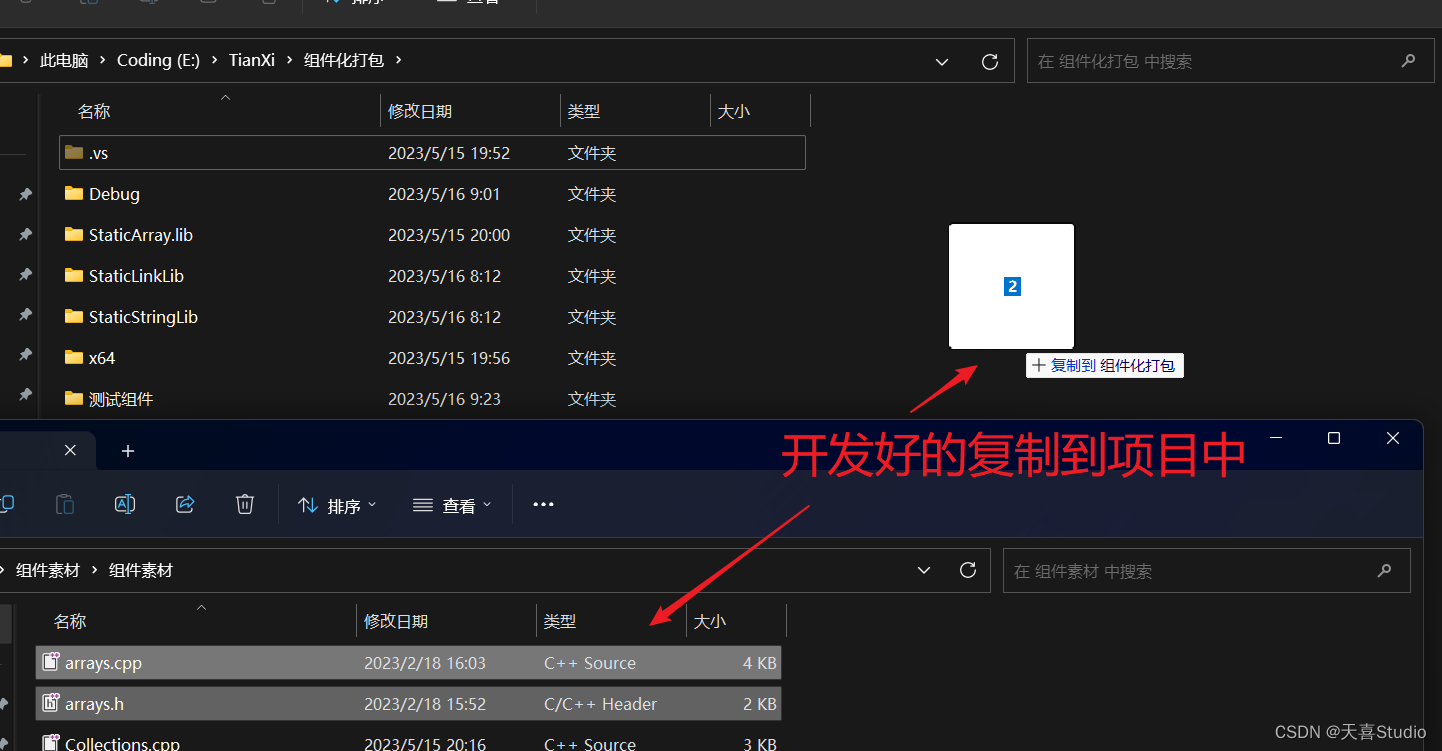This screenshot has height=751, width=1442.
Task: Maximize the 组件素材 front window
Action: (x=1333, y=438)
